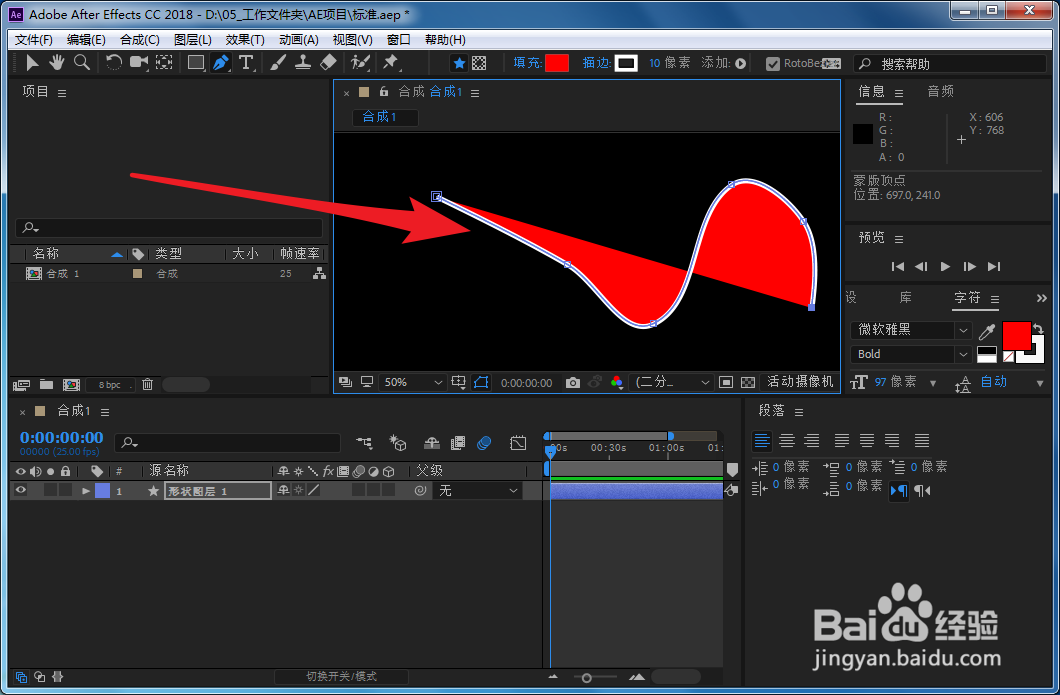
Task: Select the Eraser tool
Action: 328,63
